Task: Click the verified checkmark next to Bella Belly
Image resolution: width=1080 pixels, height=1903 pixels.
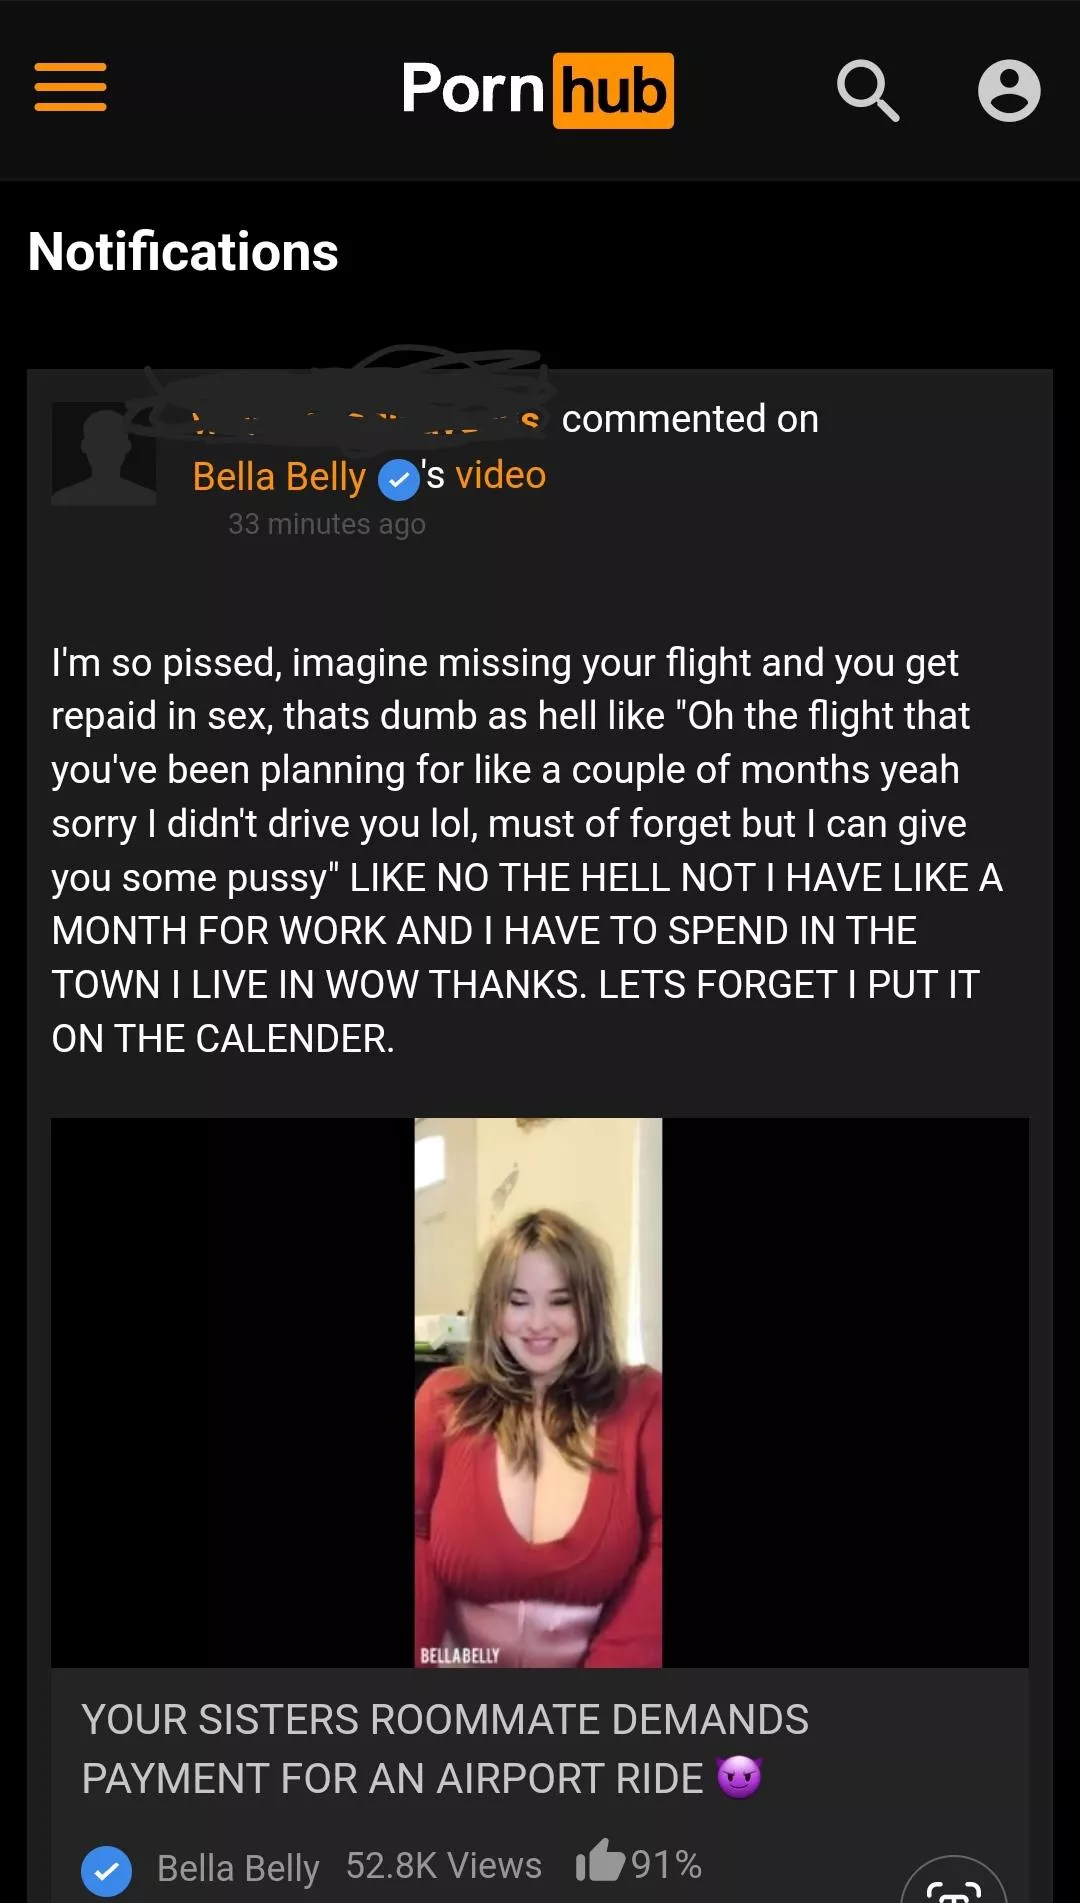Action: click(397, 479)
